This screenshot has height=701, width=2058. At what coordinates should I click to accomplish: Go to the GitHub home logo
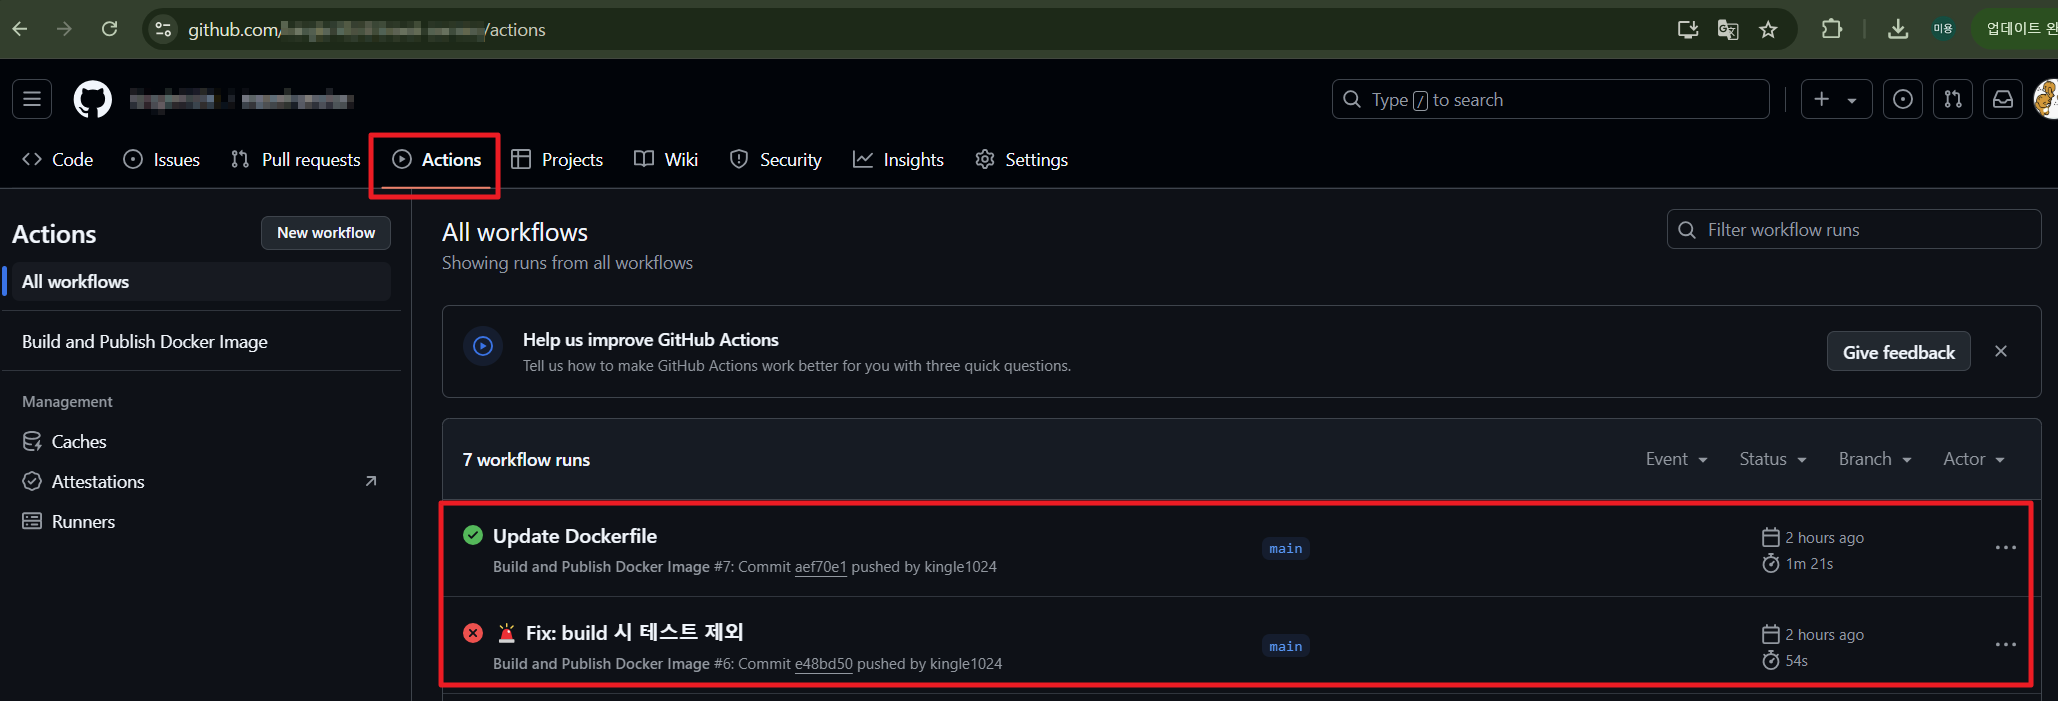coord(93,99)
